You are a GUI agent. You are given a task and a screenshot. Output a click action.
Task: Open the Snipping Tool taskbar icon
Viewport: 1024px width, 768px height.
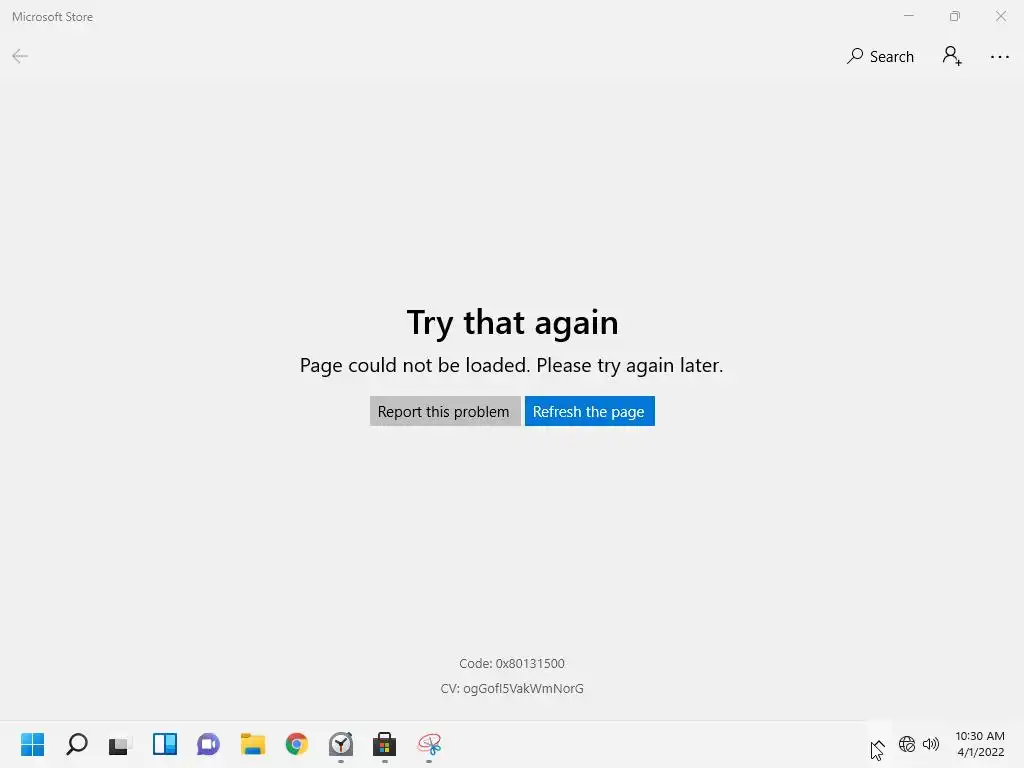tap(429, 744)
